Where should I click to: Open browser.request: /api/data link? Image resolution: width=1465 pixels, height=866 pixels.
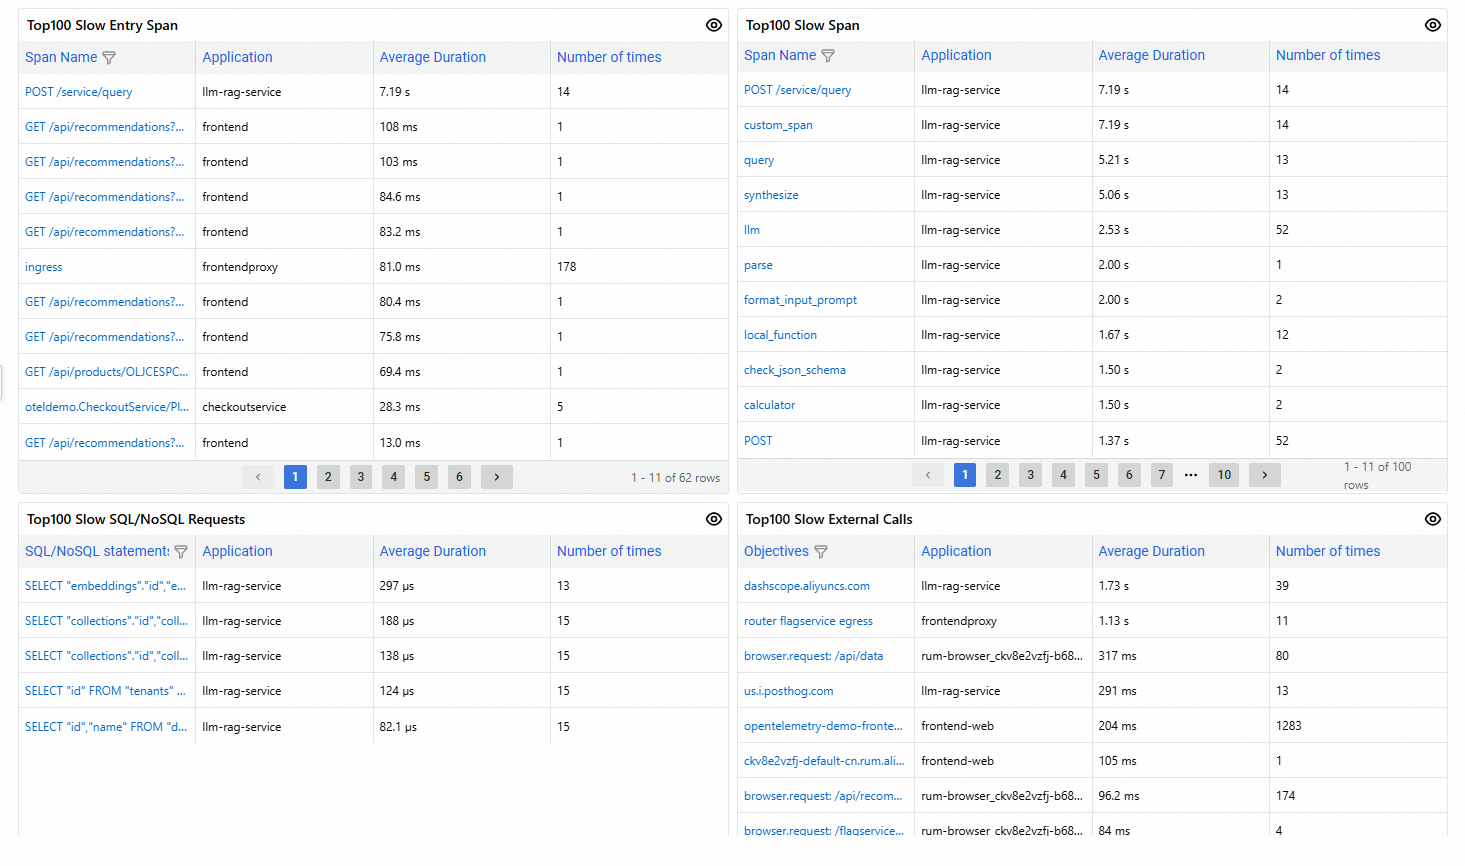814,656
